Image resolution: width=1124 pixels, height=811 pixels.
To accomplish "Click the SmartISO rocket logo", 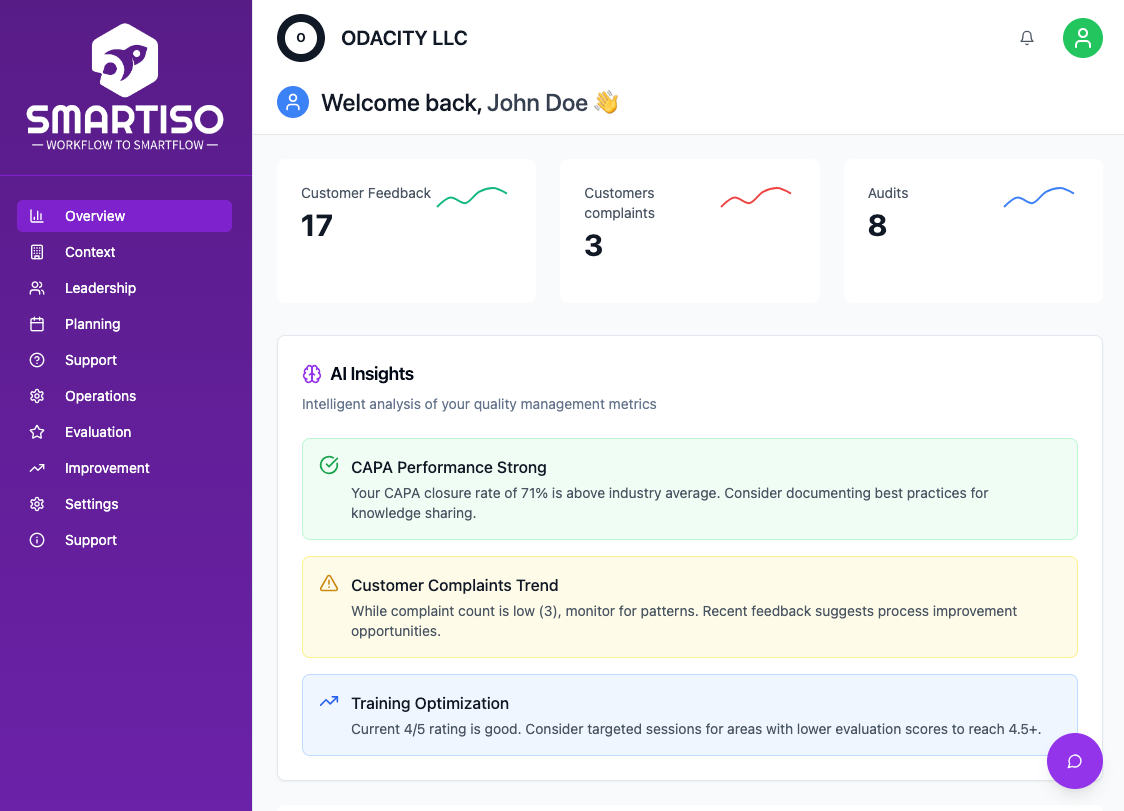I will (x=125, y=62).
